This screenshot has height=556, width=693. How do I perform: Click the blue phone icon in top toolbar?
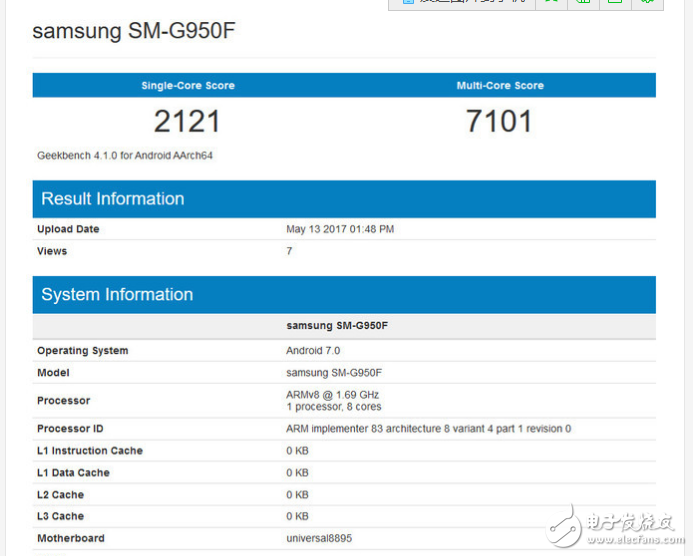point(407,3)
